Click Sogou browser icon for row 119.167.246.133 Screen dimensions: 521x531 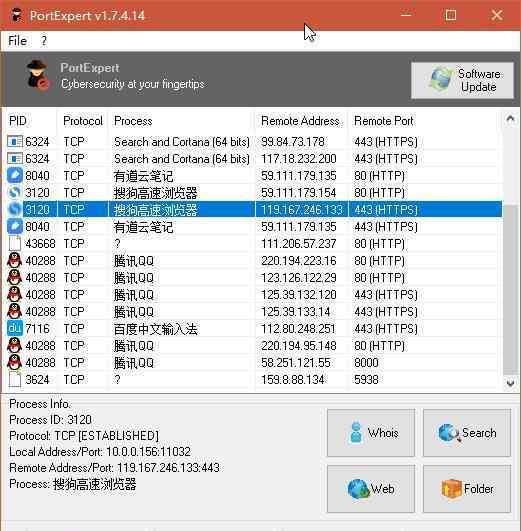coord(15,209)
